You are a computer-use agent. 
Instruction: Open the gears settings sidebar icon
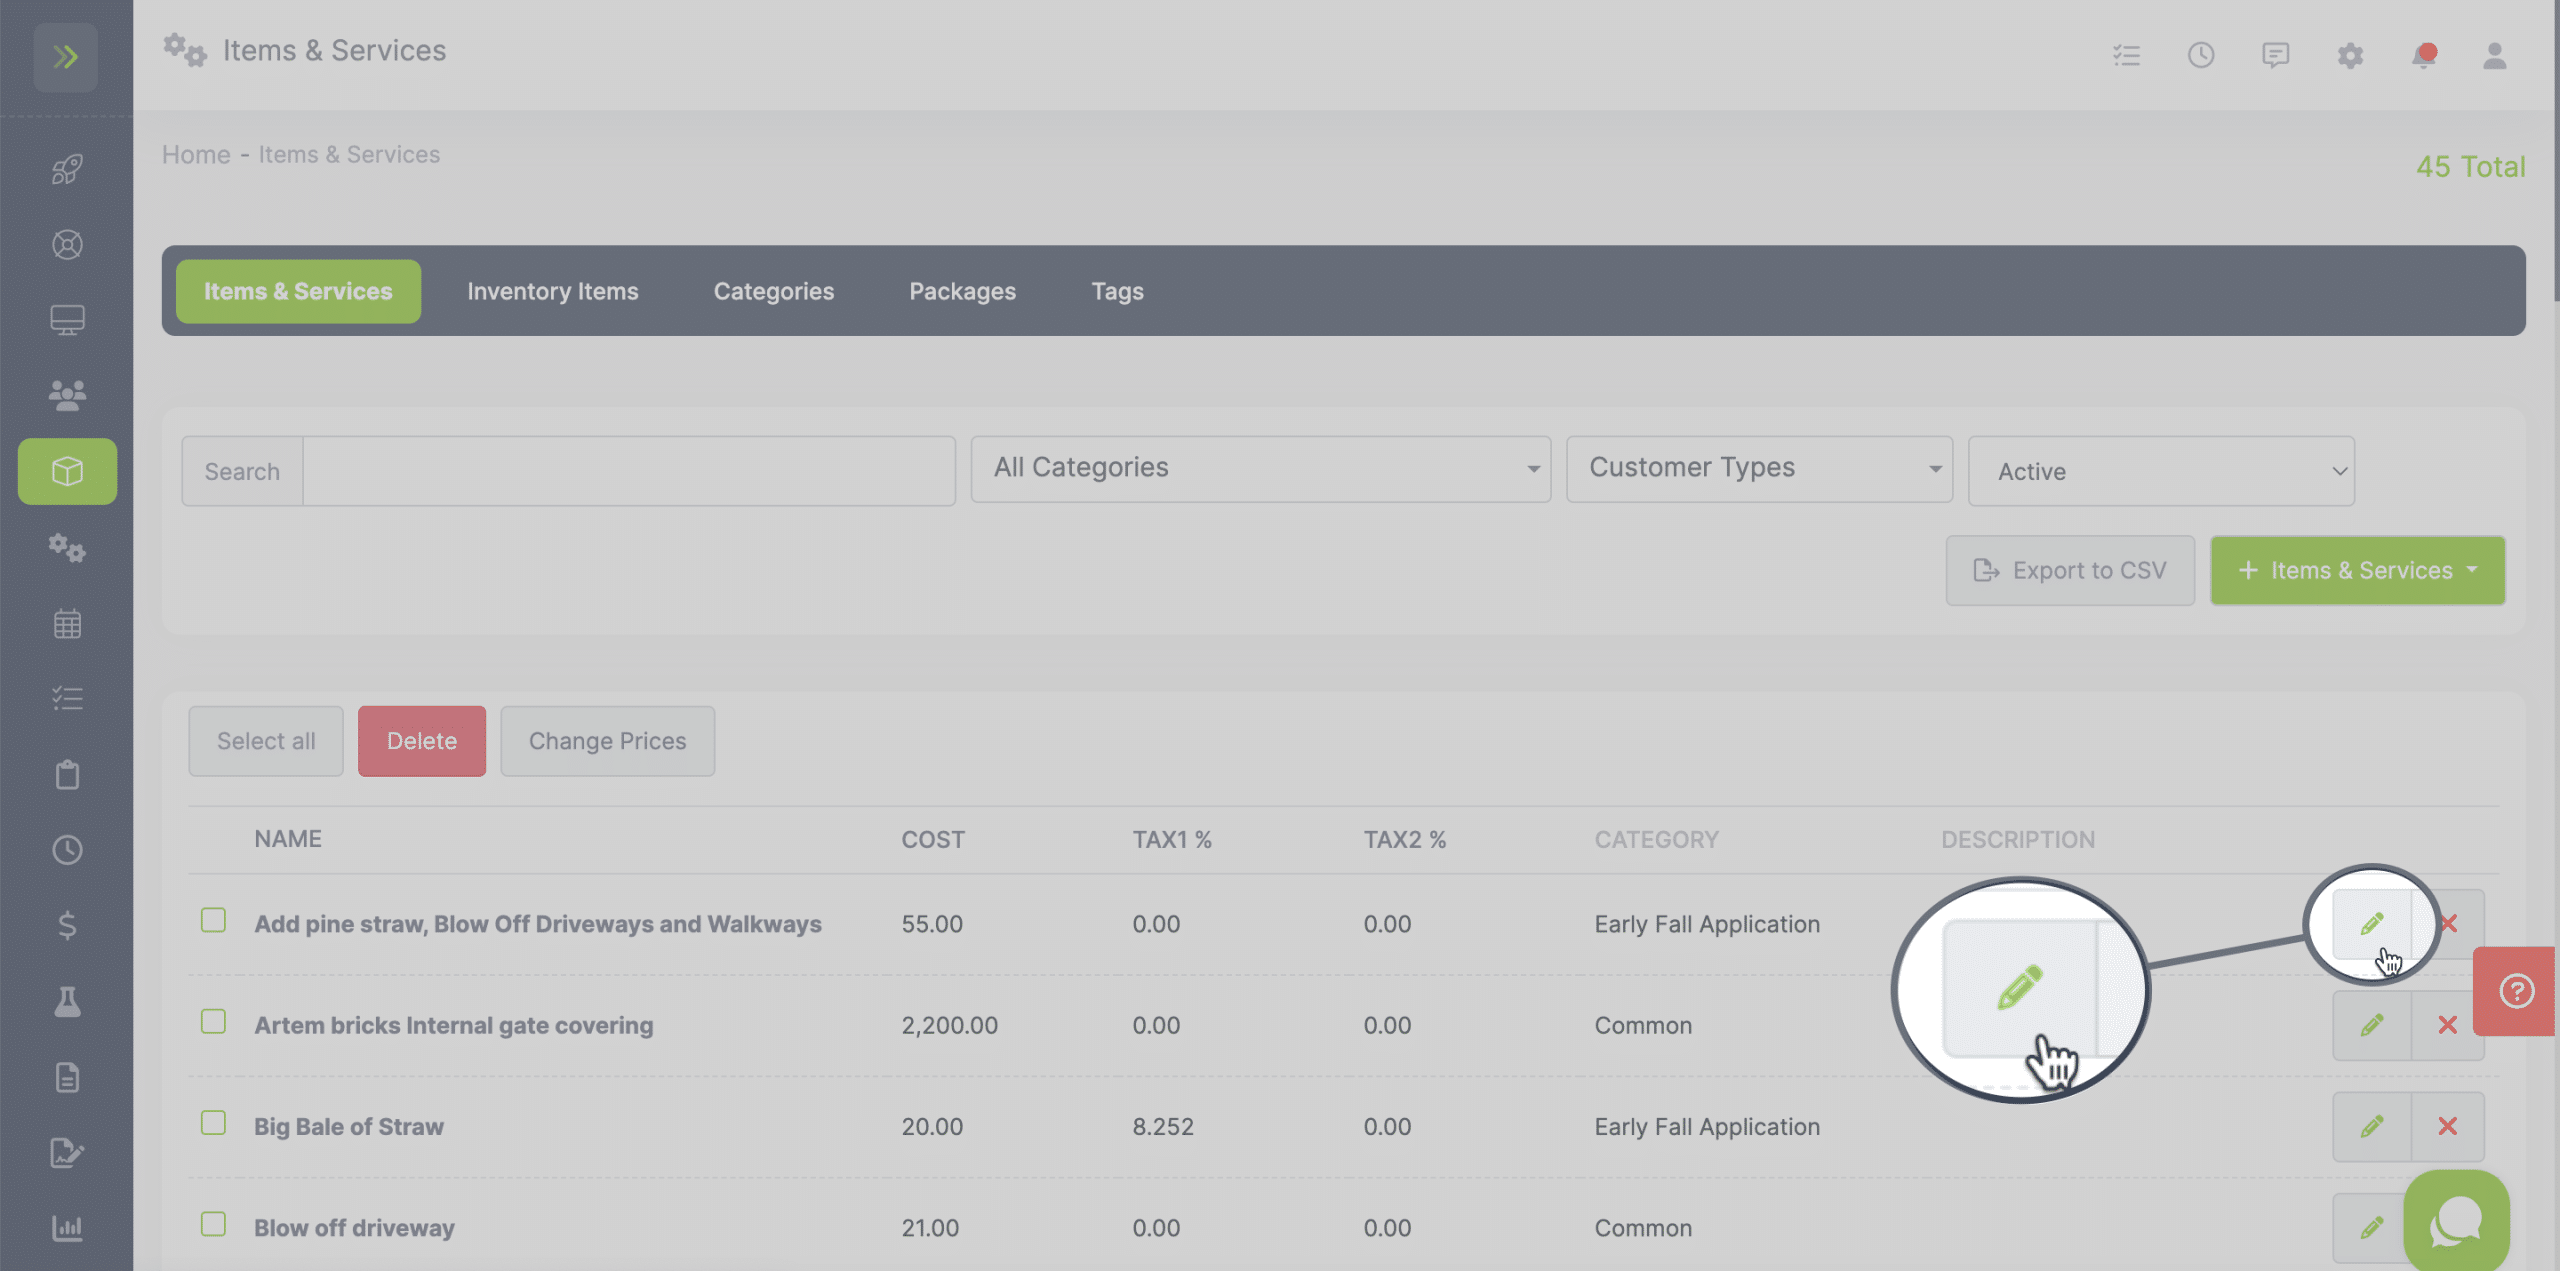(x=67, y=547)
